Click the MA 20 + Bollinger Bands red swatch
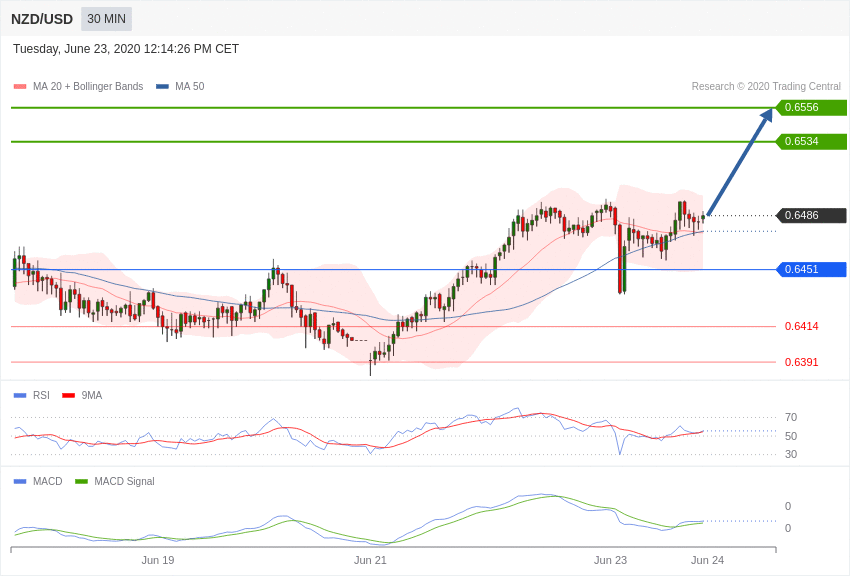 (x=20, y=87)
